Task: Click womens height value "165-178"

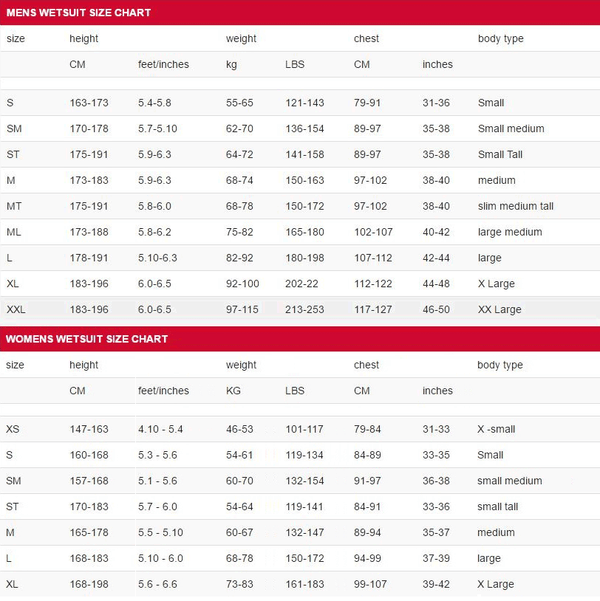Action: pyautogui.click(x=89, y=533)
